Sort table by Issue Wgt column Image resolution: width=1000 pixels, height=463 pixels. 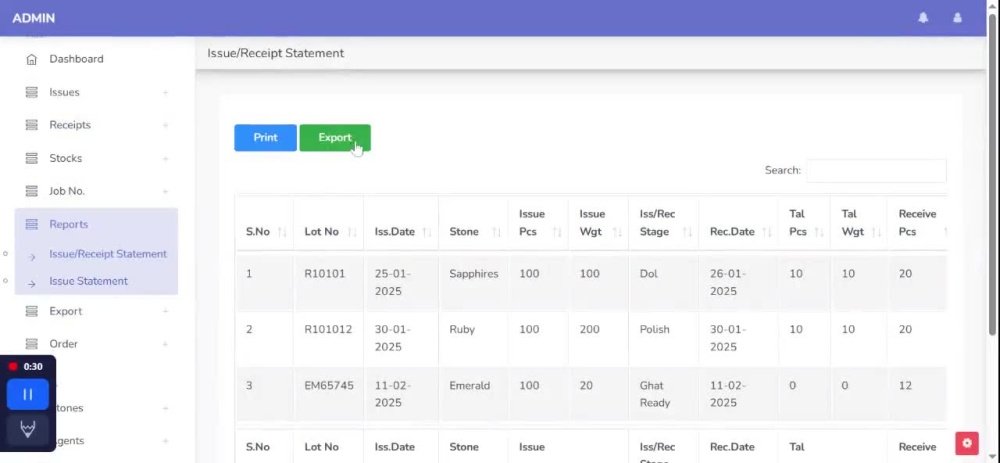pos(617,232)
